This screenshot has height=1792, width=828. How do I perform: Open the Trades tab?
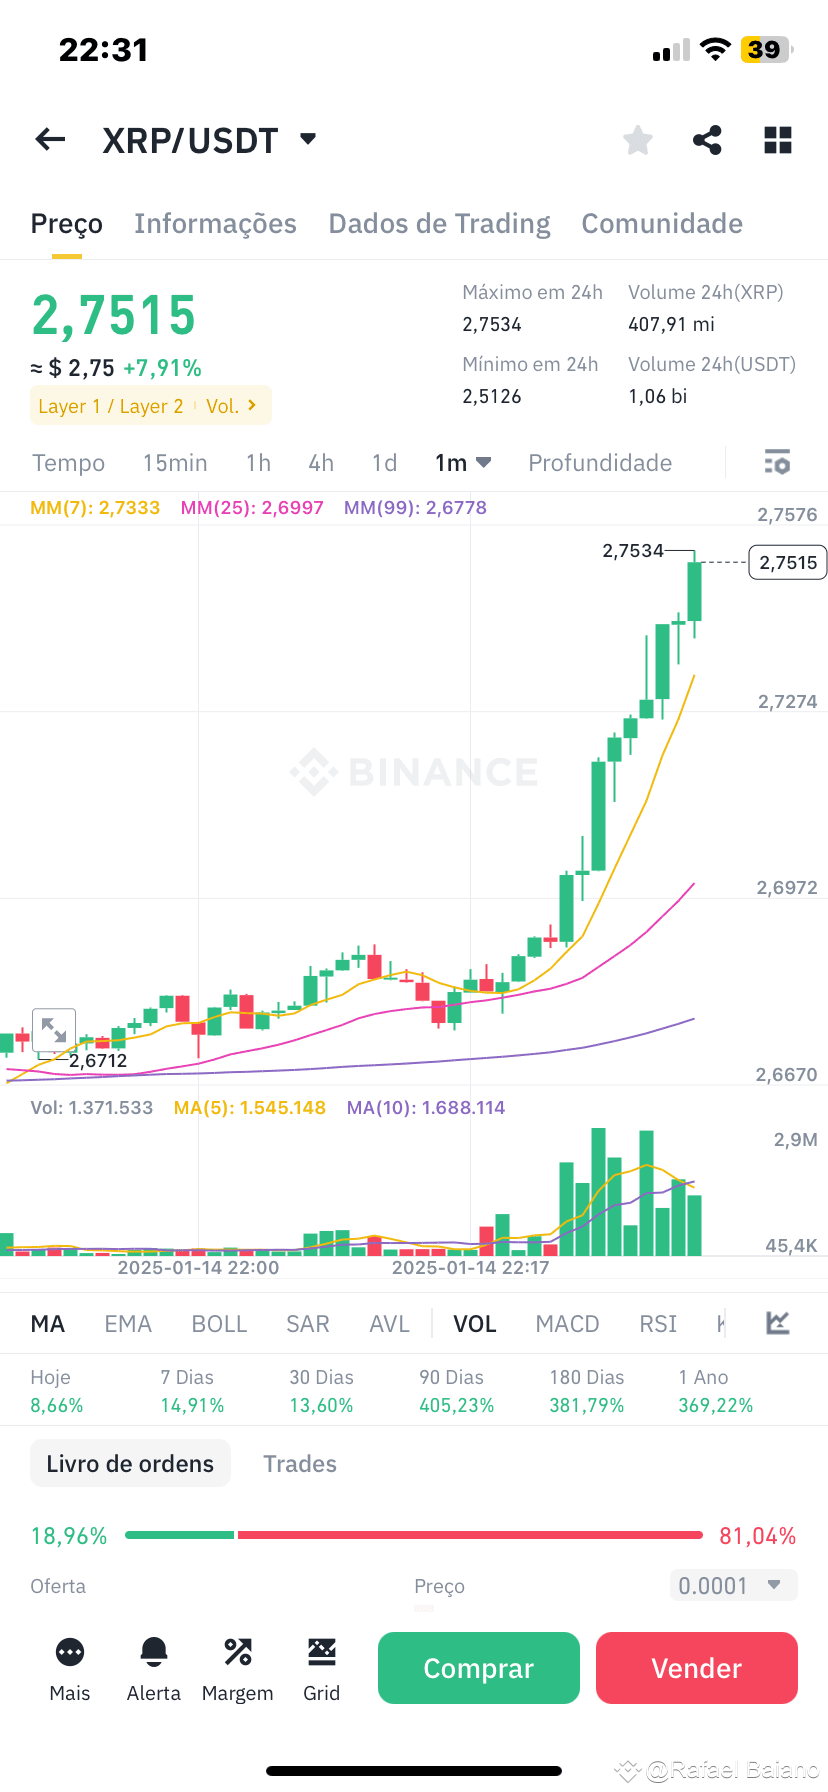pyautogui.click(x=299, y=1463)
